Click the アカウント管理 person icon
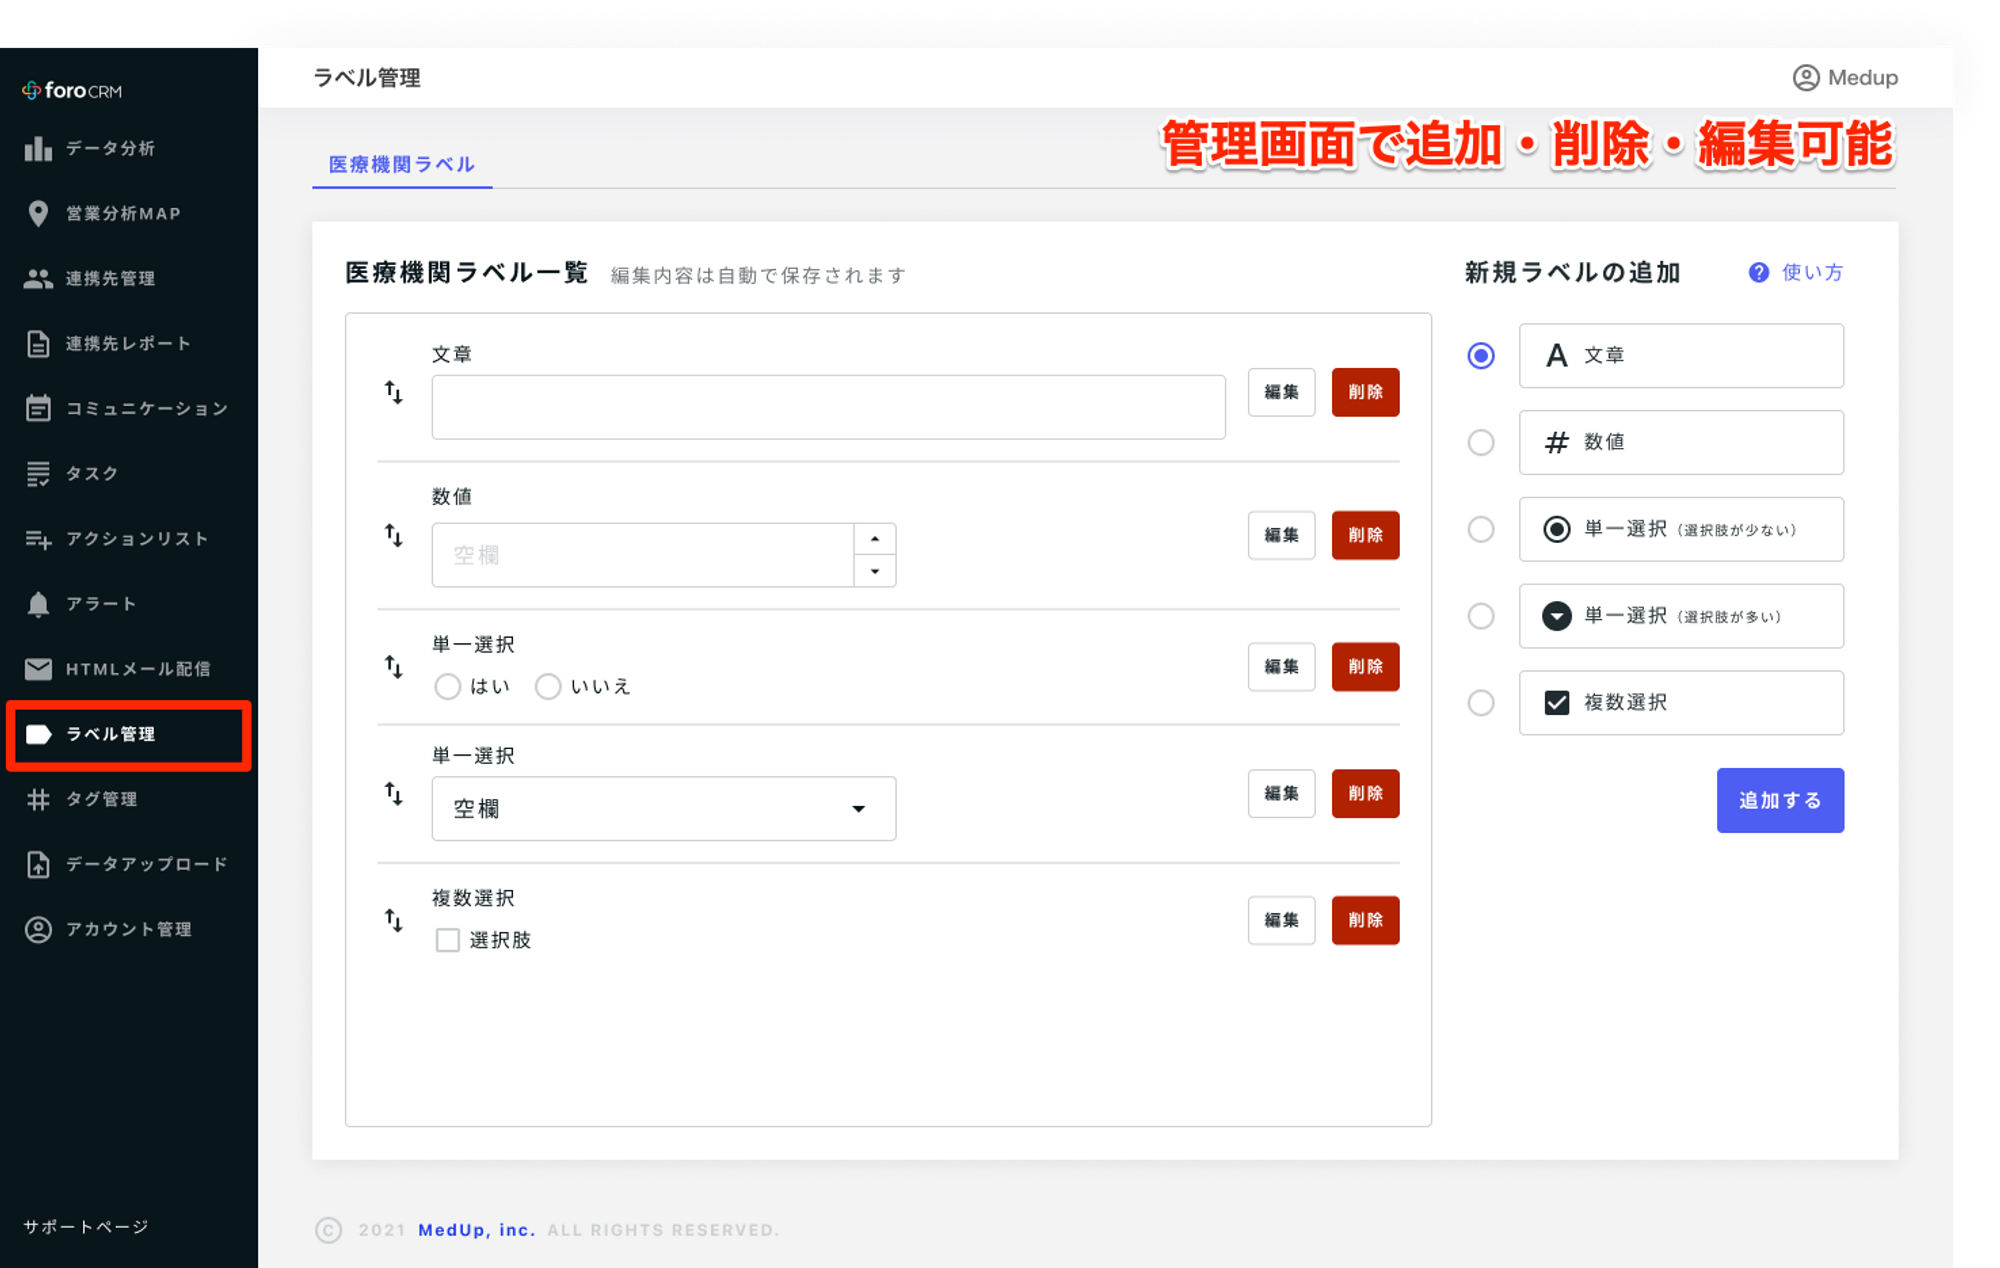Viewport: 2000px width, 1268px height. [x=38, y=929]
